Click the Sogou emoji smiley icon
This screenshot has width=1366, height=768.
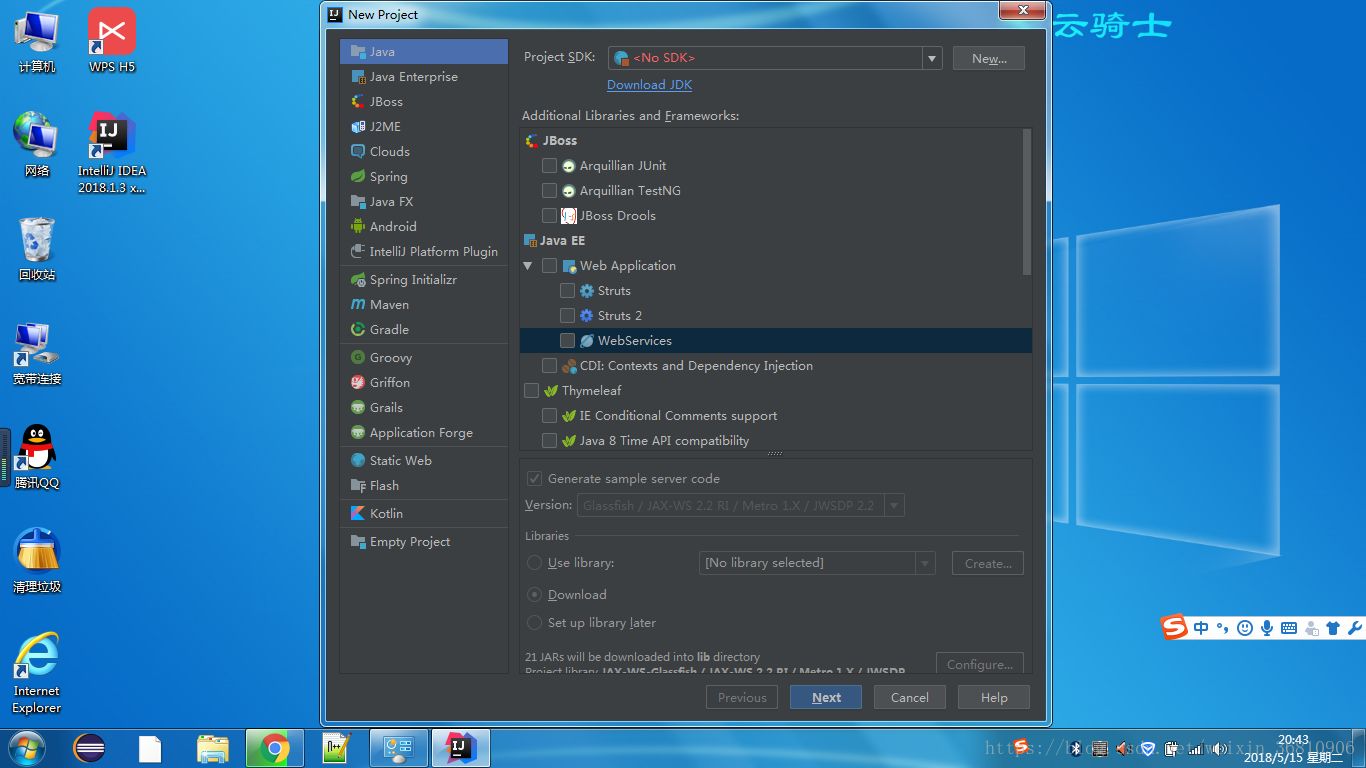click(1245, 628)
